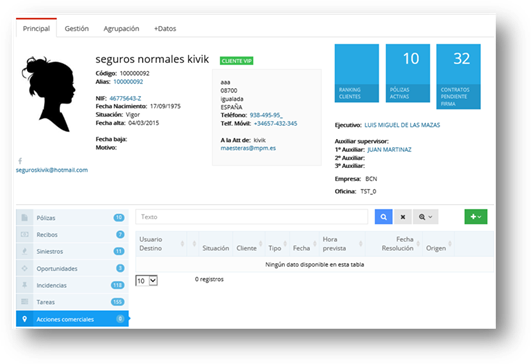
Task: Open Contratos Pendiente Firma tile showing 32
Action: pos(458,76)
